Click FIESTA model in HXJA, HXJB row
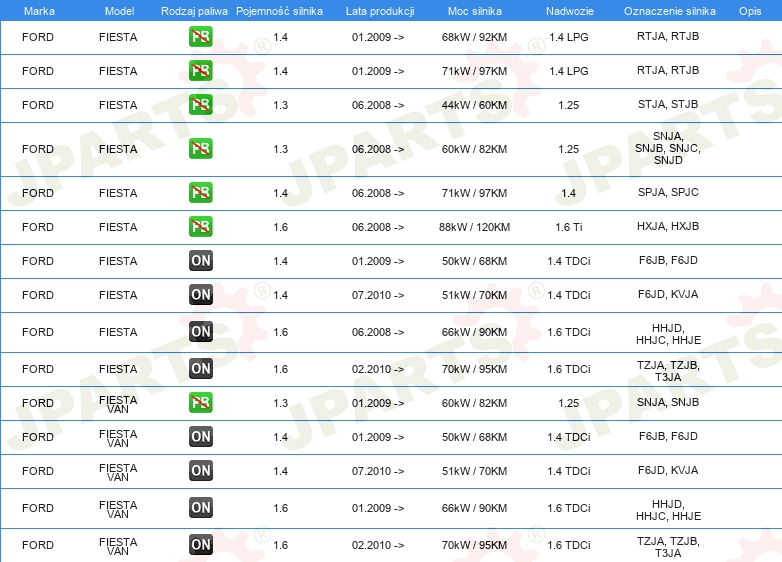Image resolution: width=782 pixels, height=562 pixels. 118,227
